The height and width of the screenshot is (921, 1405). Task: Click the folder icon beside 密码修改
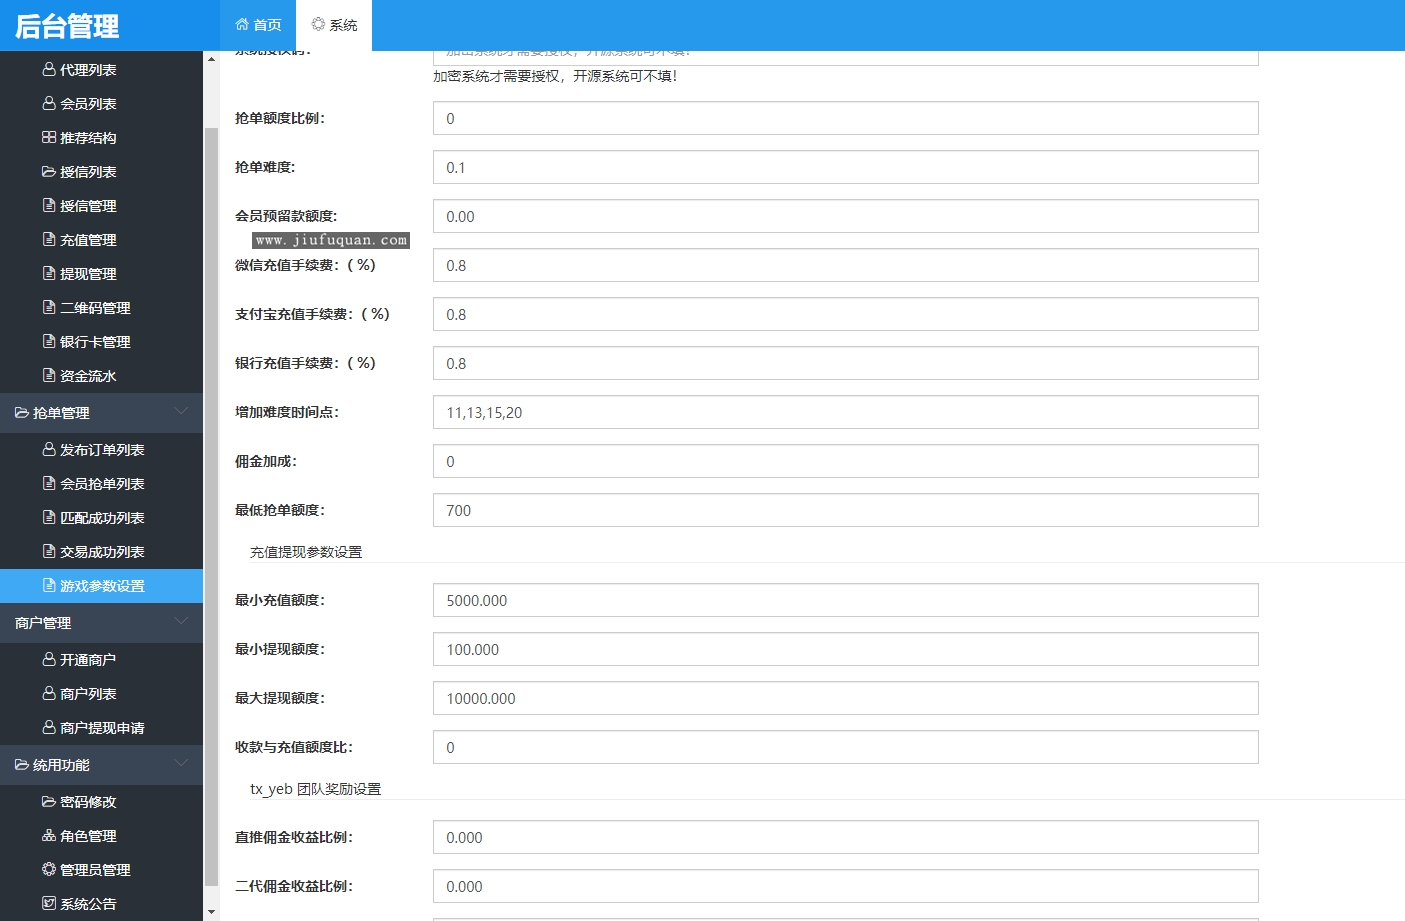click(x=49, y=802)
